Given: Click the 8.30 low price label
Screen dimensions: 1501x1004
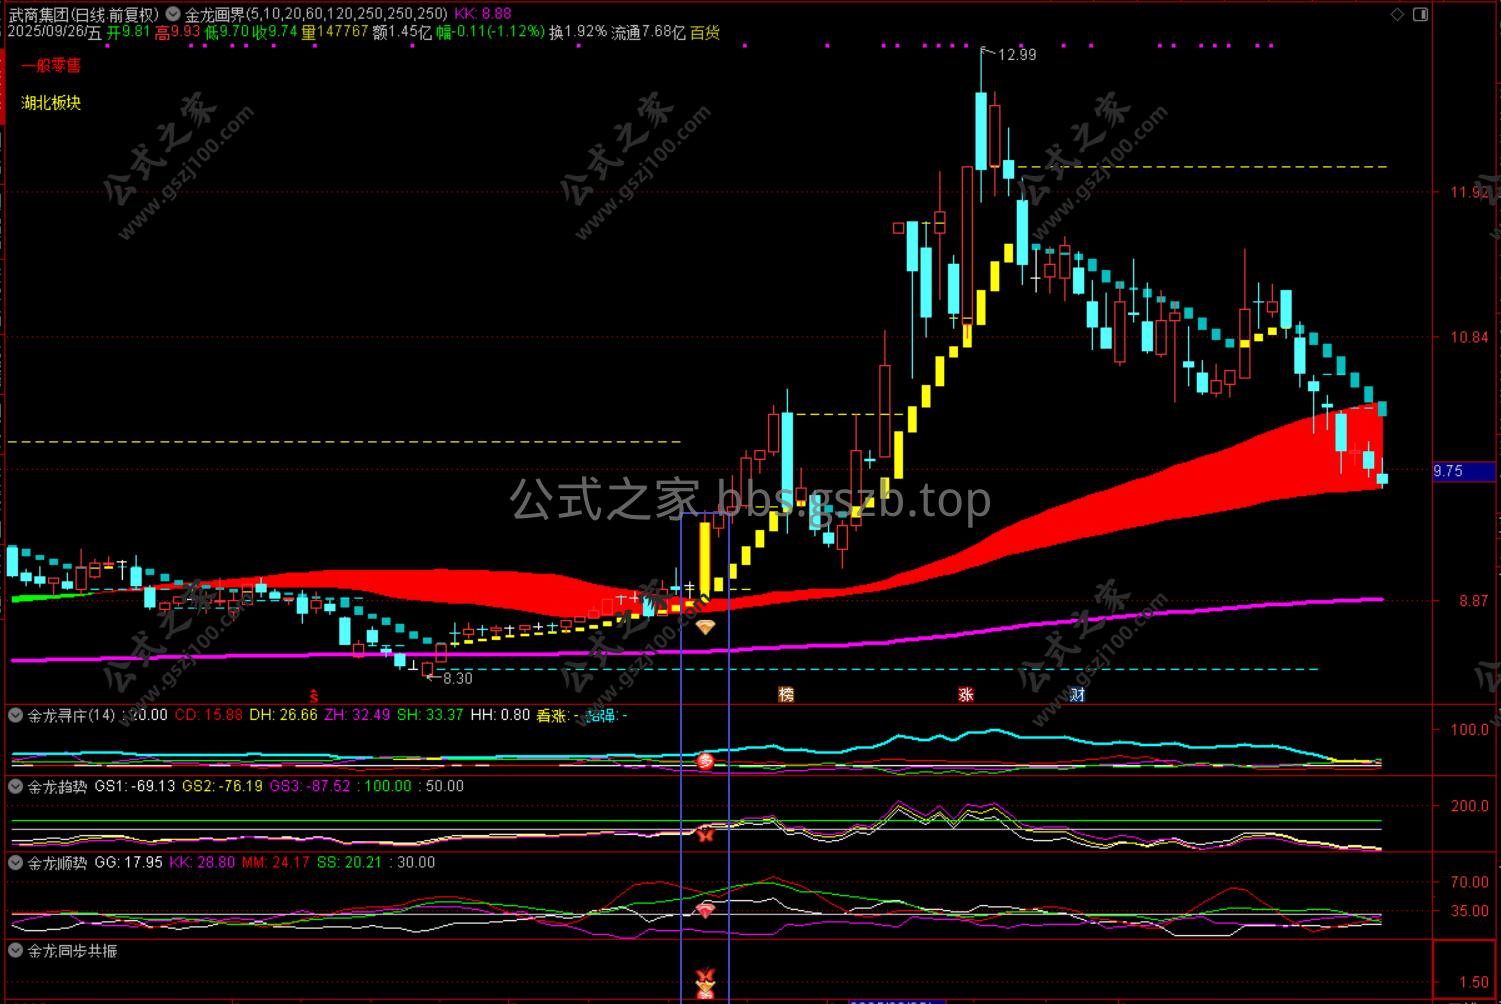Looking at the screenshot, I should coord(457,678).
